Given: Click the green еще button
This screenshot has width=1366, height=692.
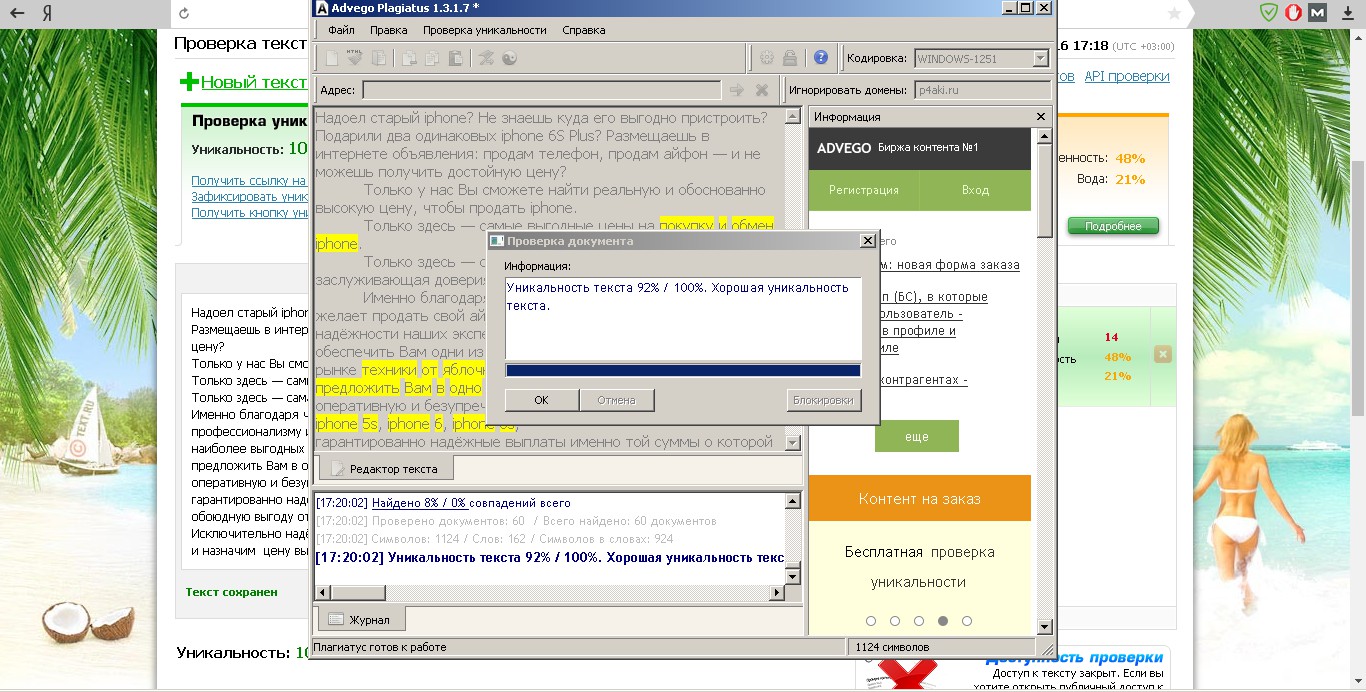Looking at the screenshot, I should click(x=917, y=437).
